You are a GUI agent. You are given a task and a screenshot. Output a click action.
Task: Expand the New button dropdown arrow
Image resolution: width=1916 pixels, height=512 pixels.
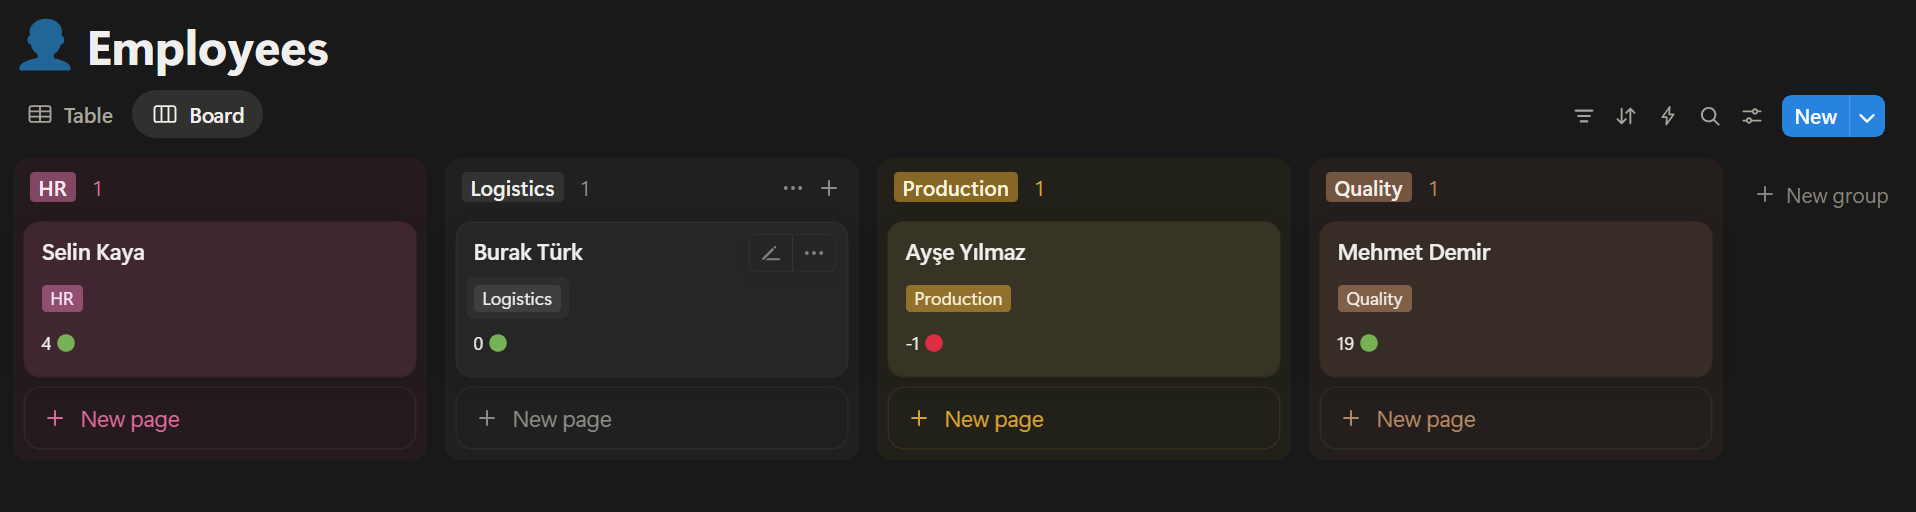tap(1867, 117)
